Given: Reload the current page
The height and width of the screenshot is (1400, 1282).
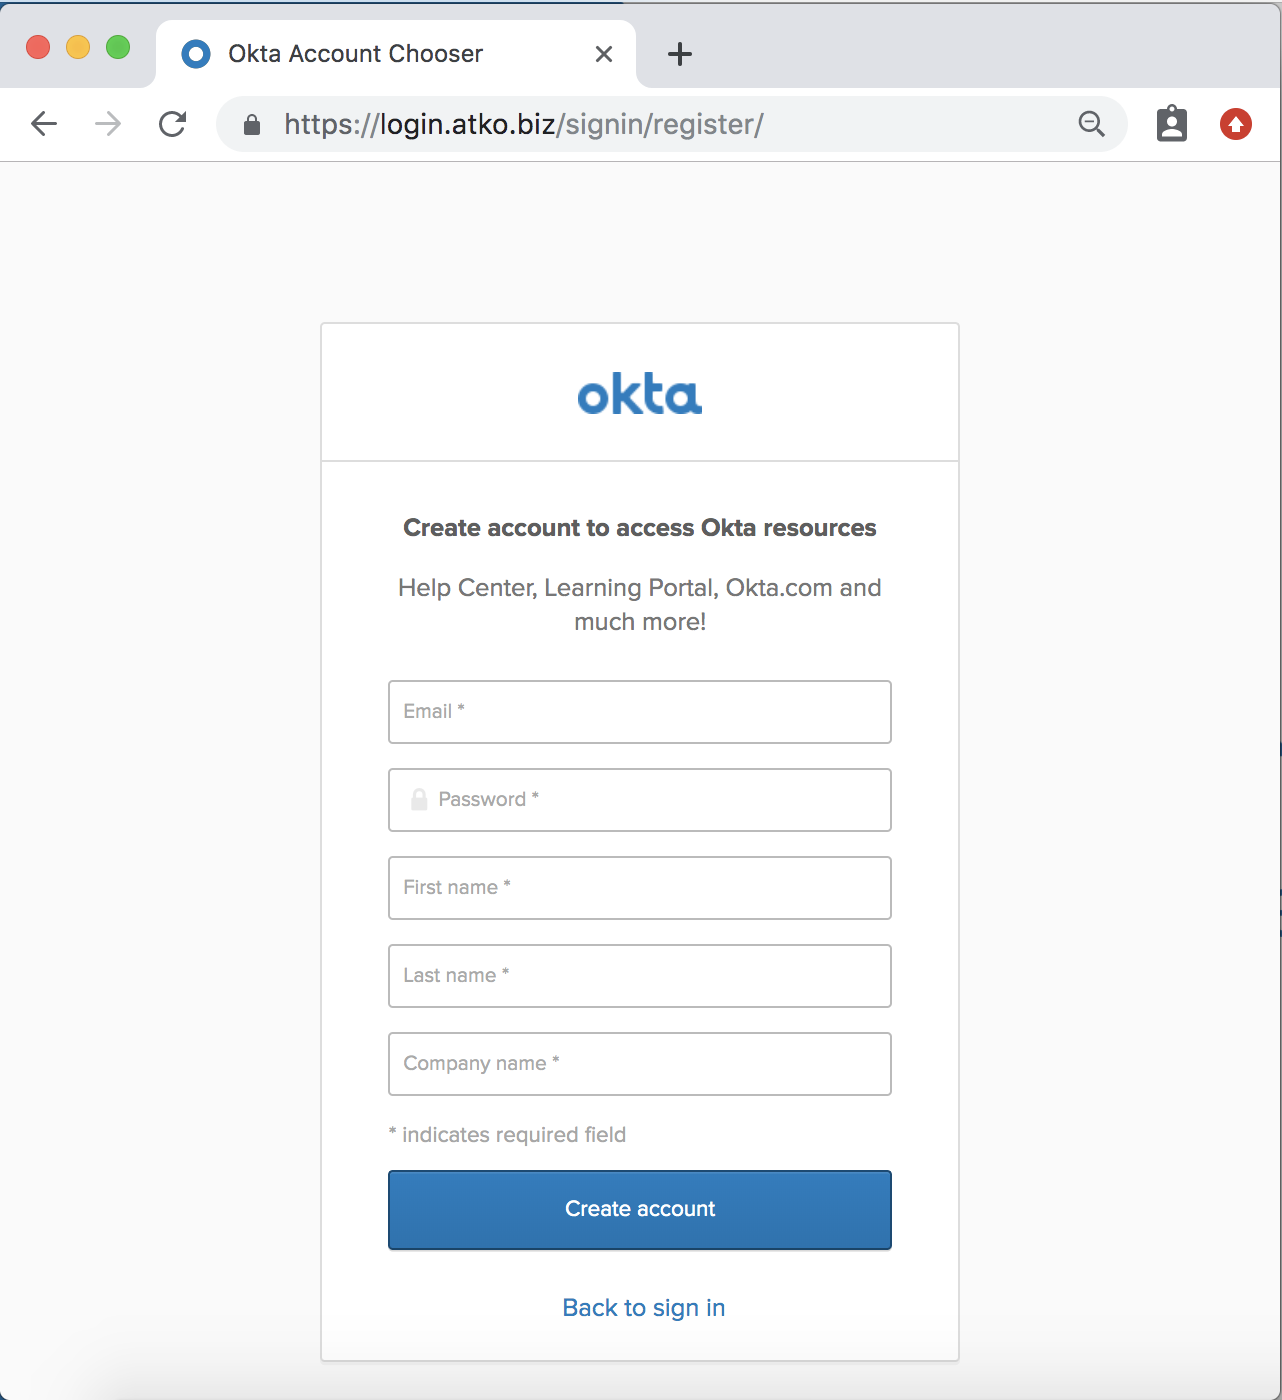Looking at the screenshot, I should [173, 124].
